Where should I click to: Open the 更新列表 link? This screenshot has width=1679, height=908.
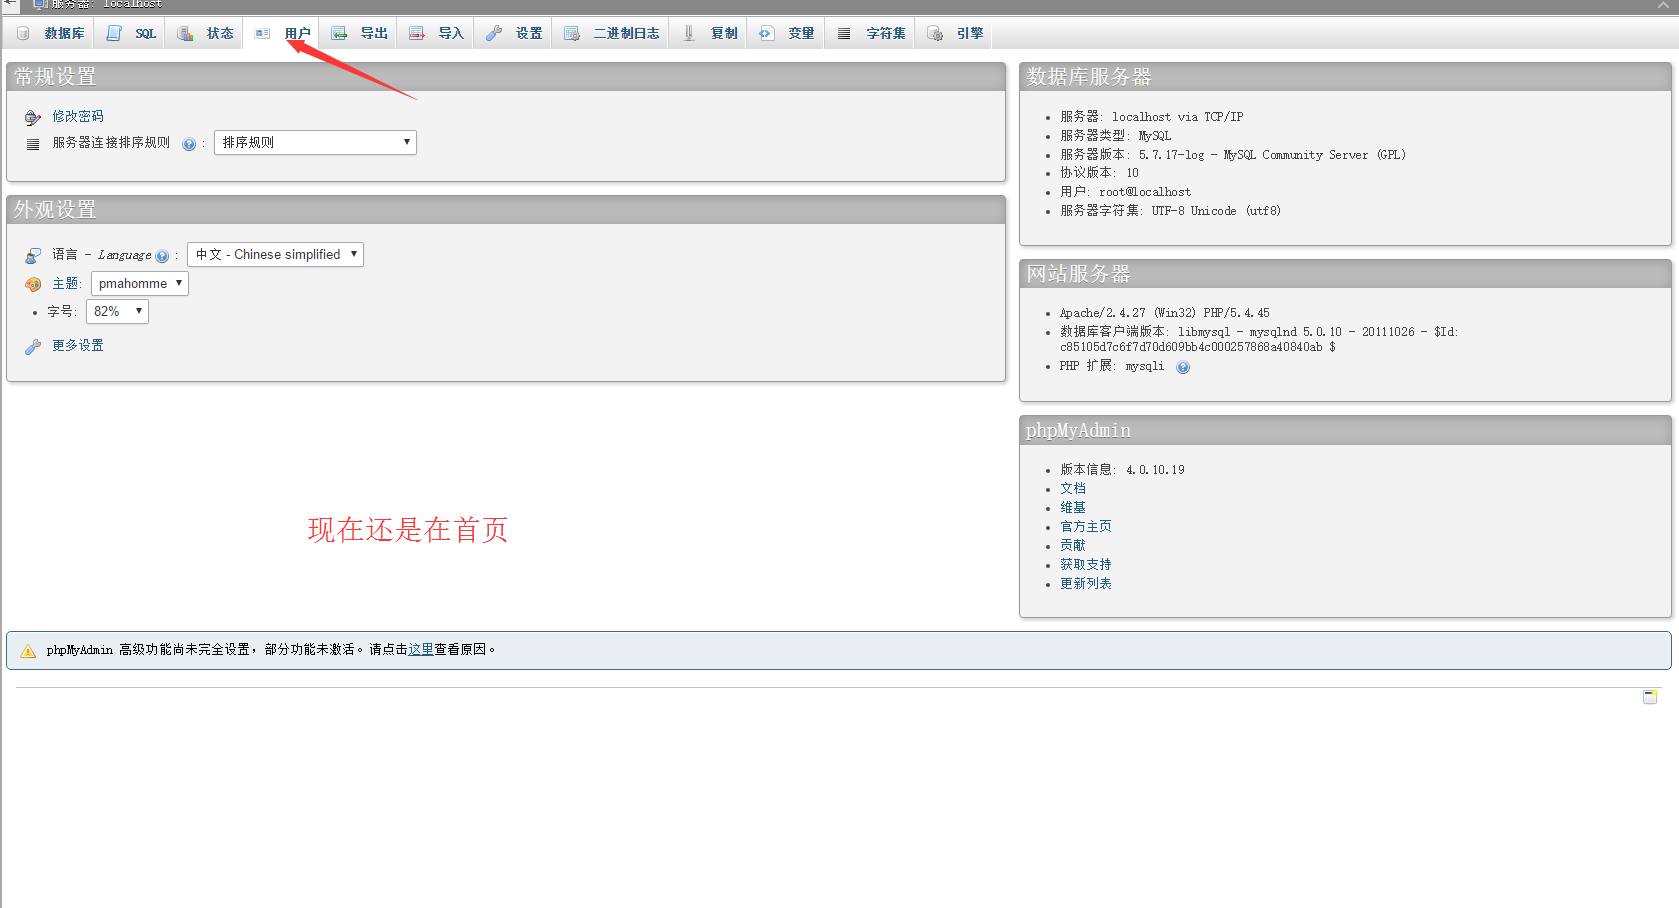tap(1086, 584)
